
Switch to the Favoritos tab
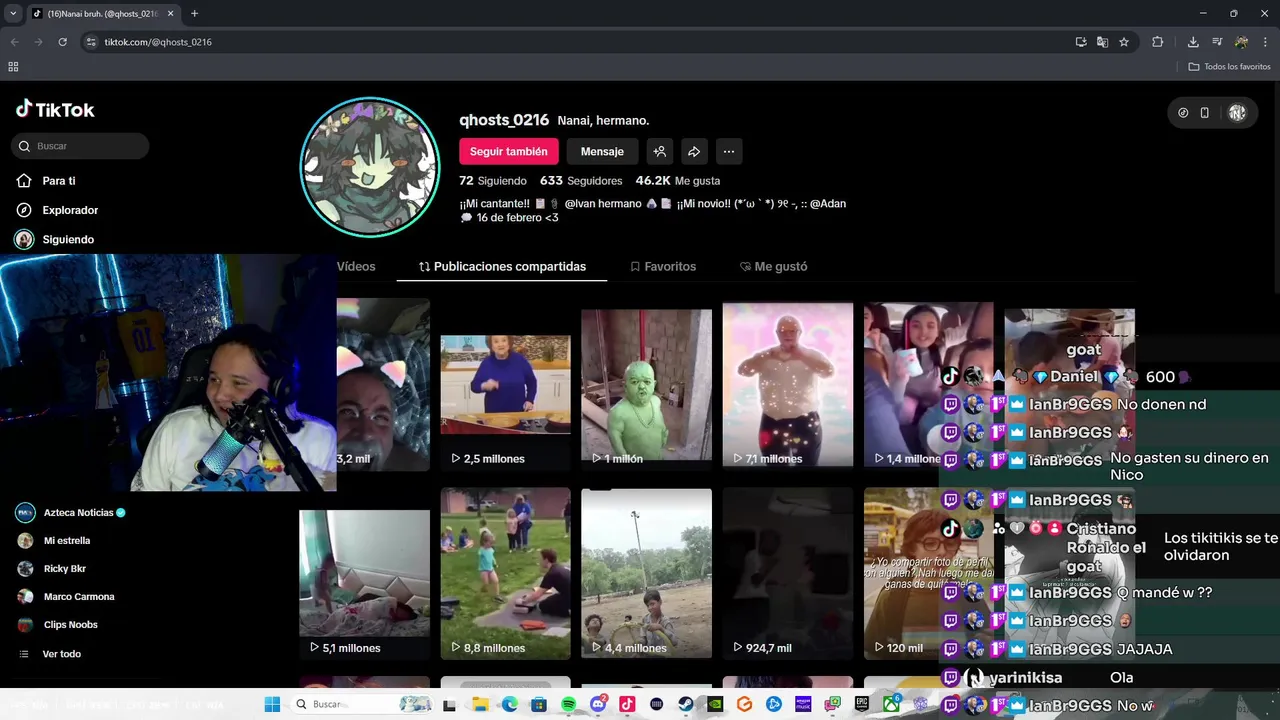(663, 266)
